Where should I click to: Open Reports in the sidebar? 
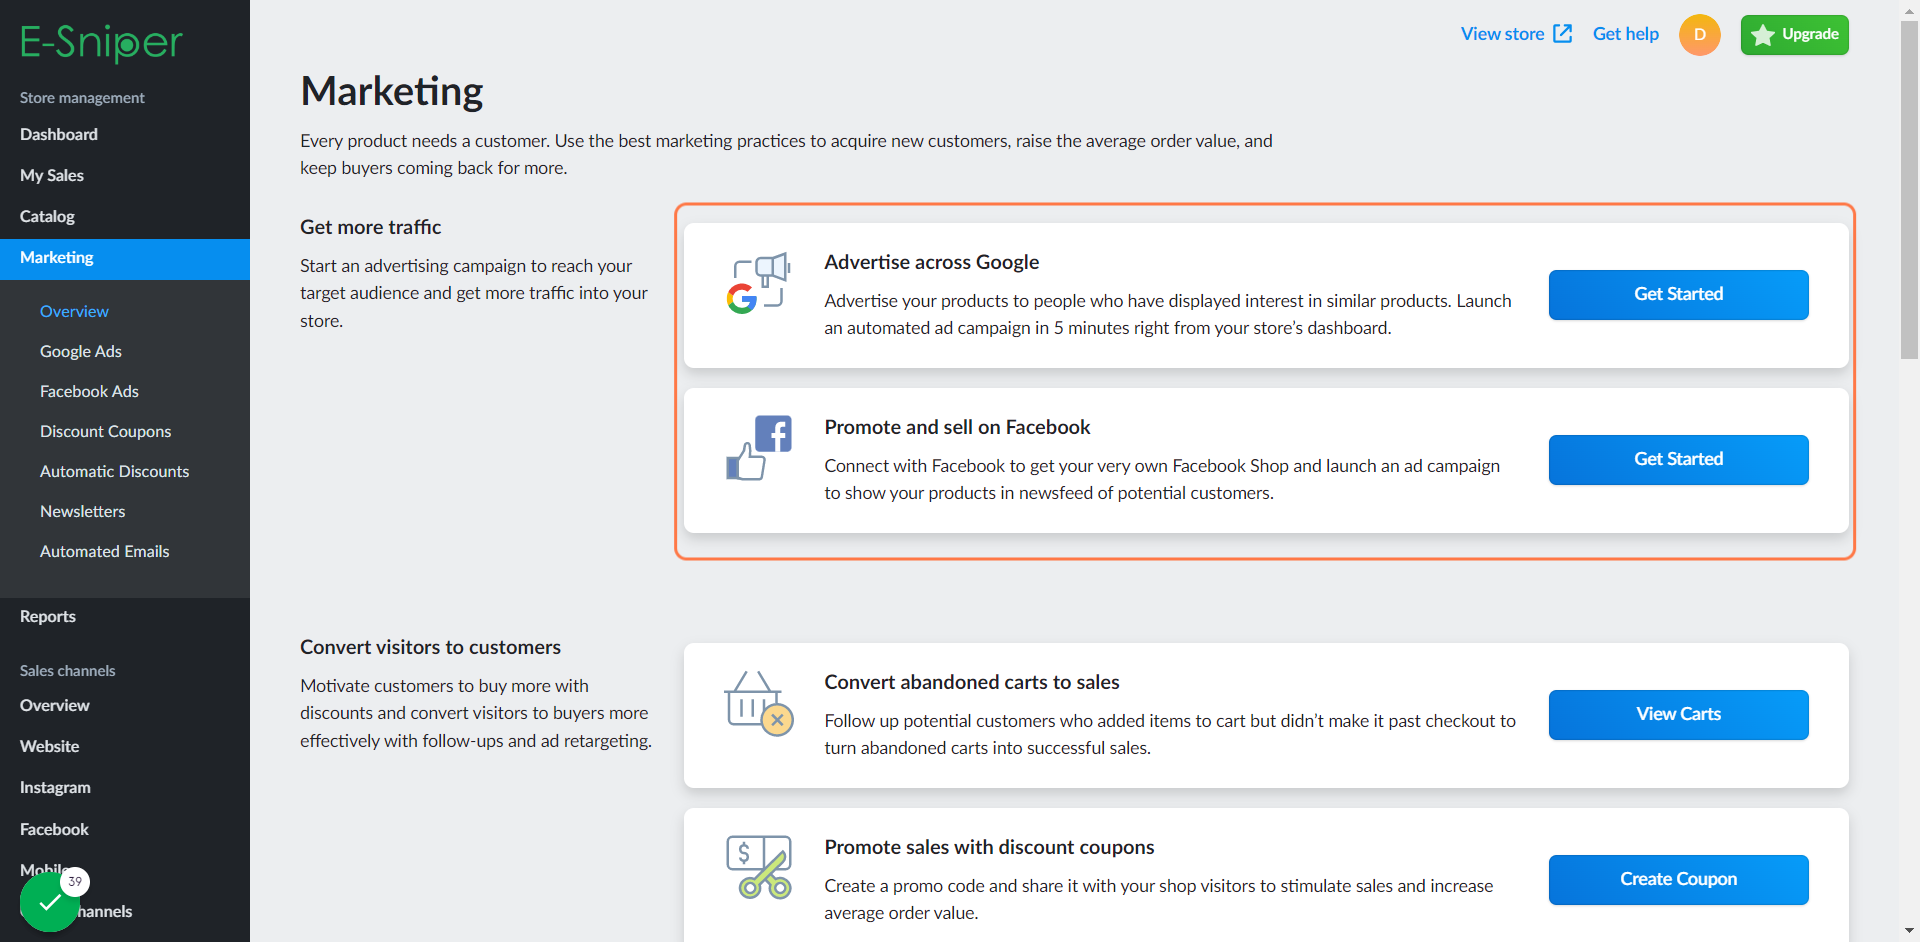click(125, 616)
